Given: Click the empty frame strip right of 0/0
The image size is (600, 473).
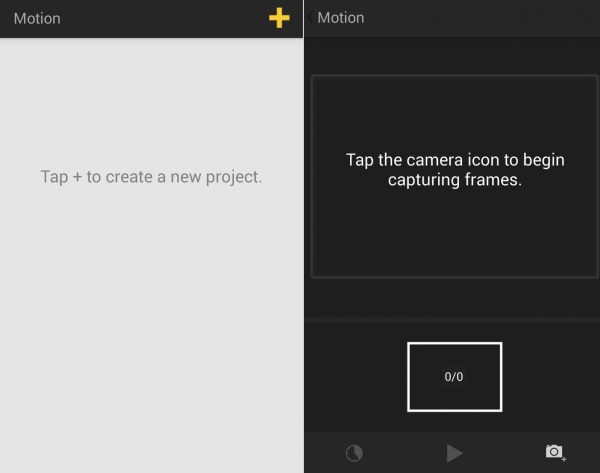Looking at the screenshot, I should pos(551,377).
